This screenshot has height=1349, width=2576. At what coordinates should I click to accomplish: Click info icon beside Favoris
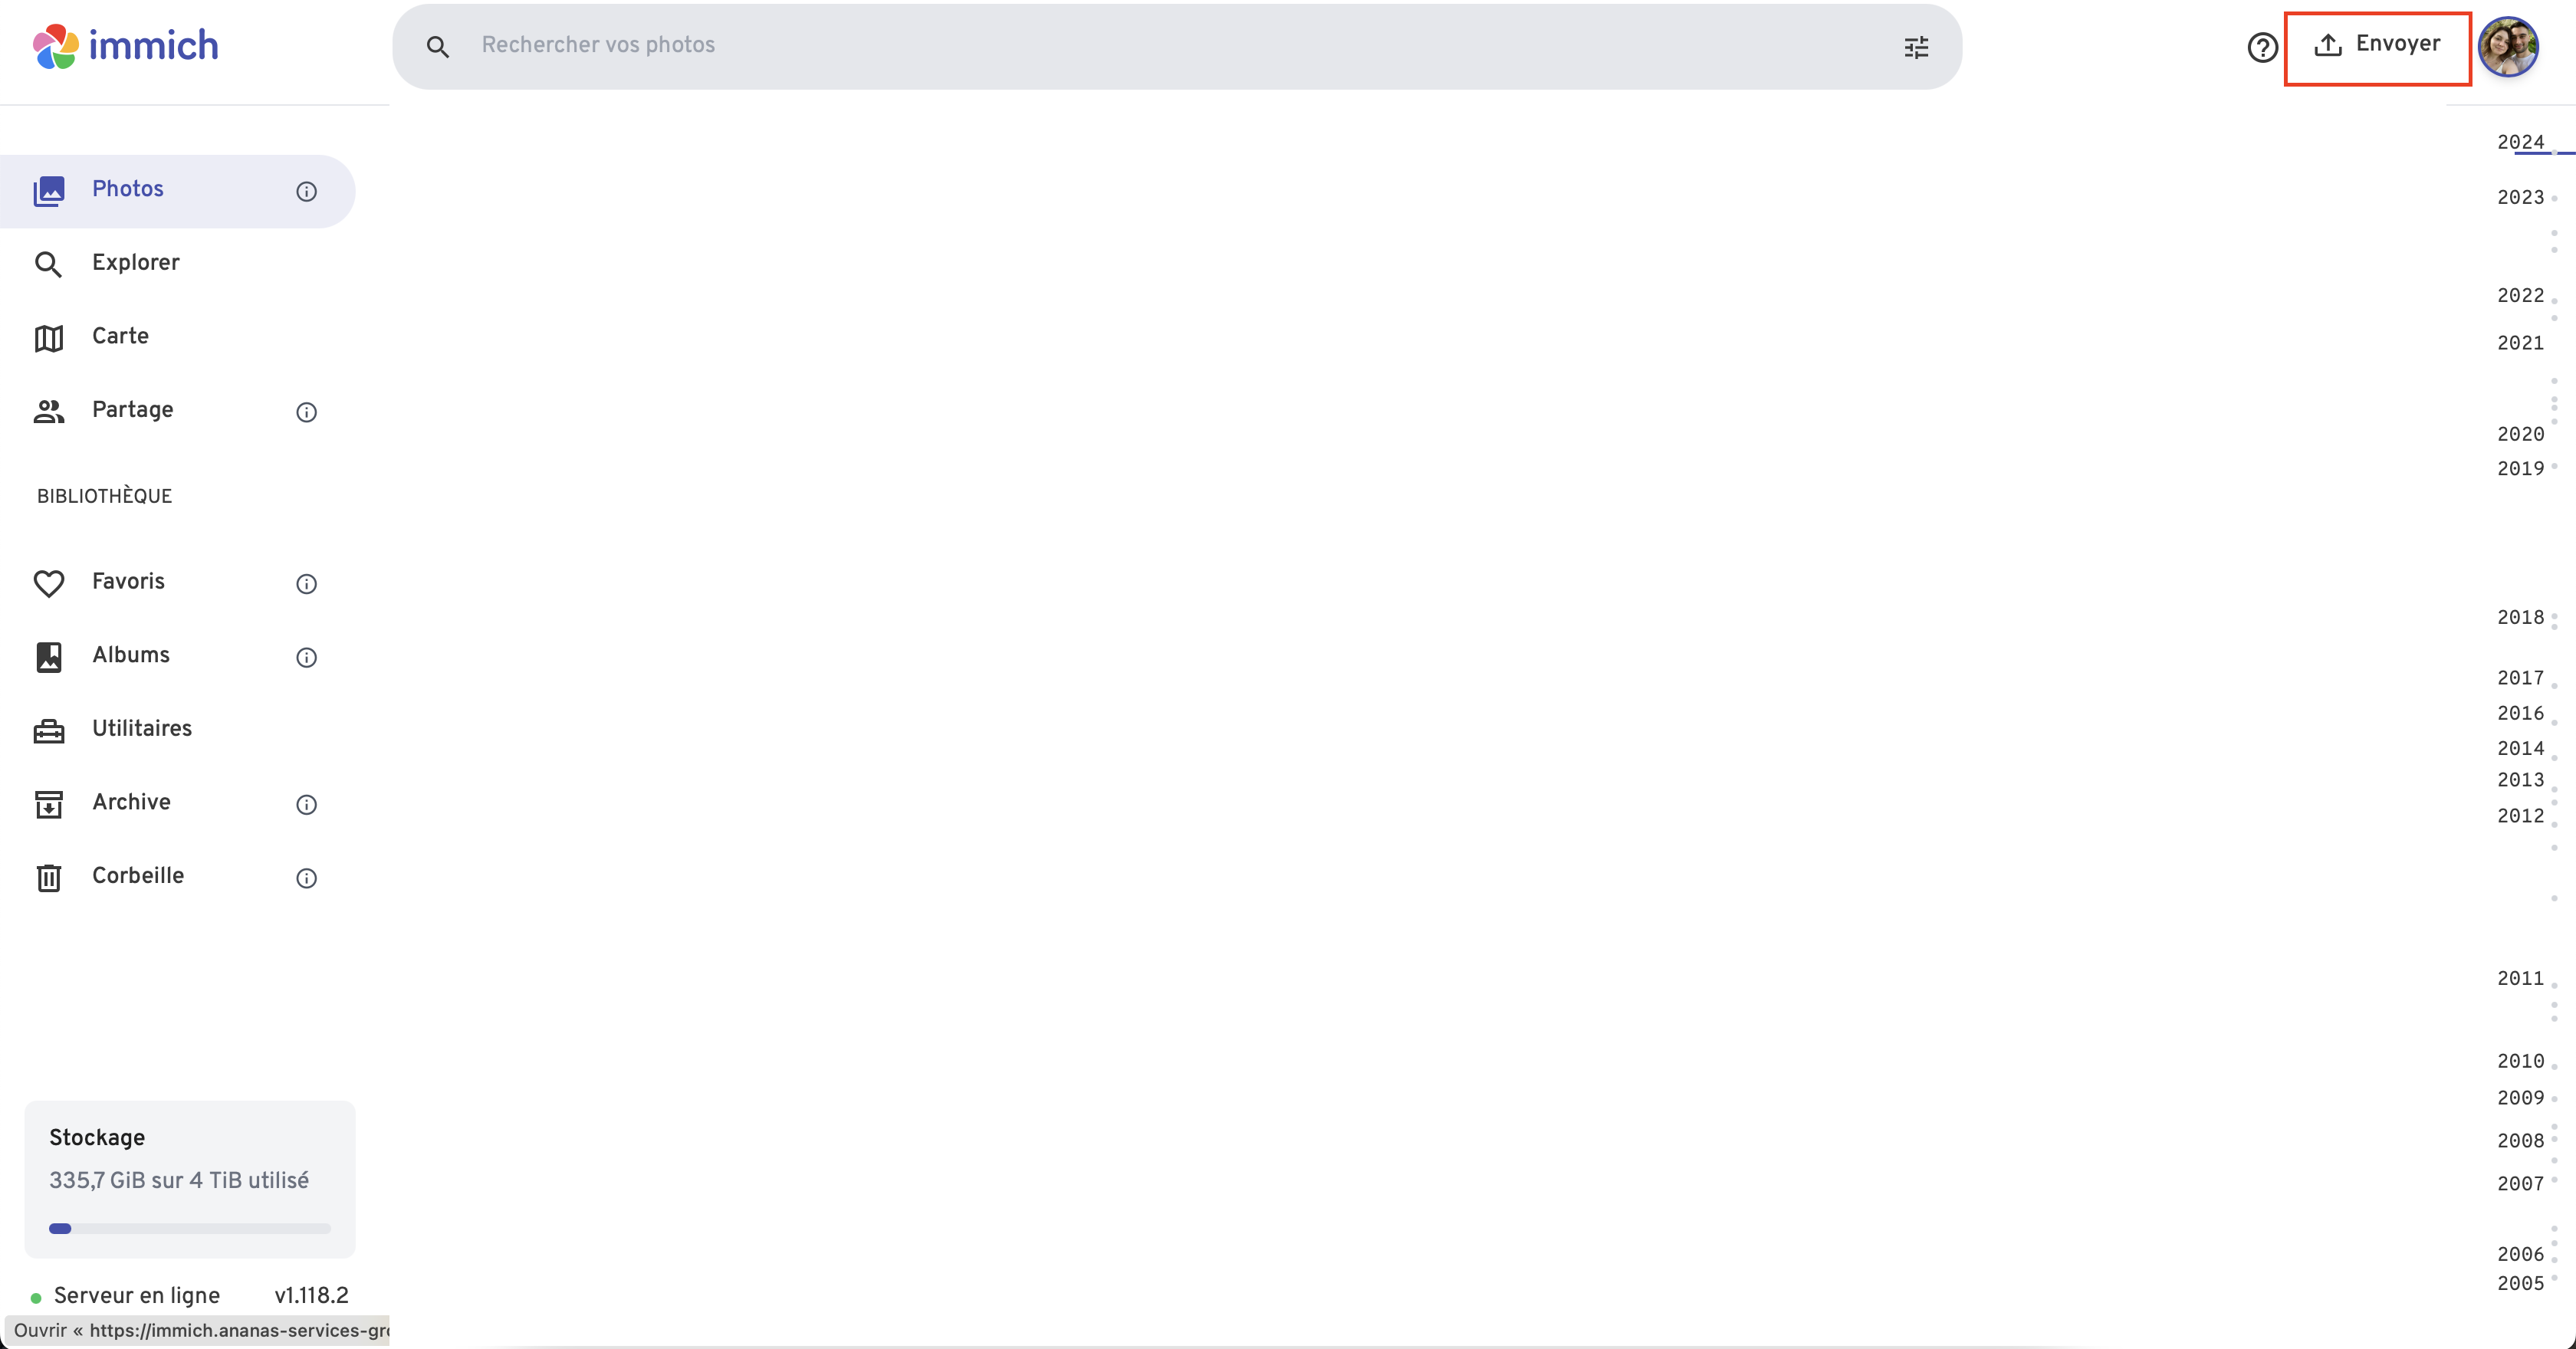(x=306, y=584)
